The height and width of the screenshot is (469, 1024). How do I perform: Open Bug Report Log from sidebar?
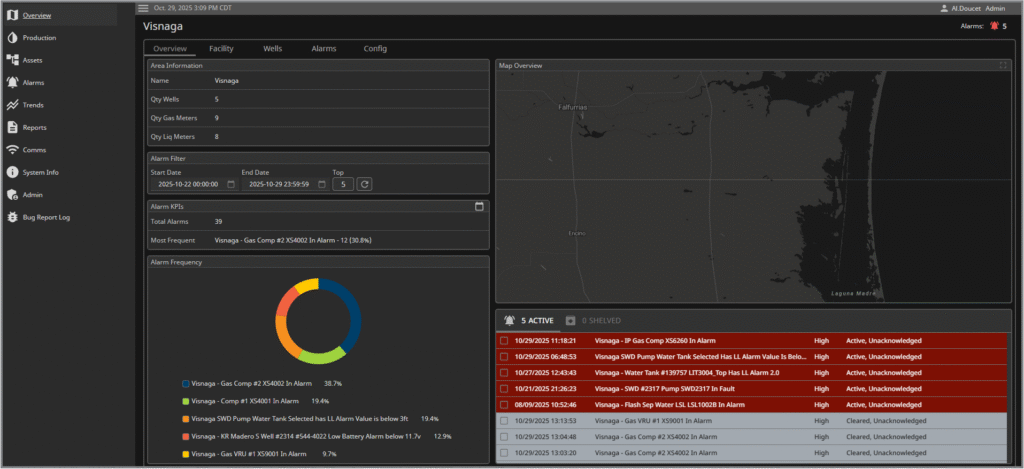tap(46, 217)
